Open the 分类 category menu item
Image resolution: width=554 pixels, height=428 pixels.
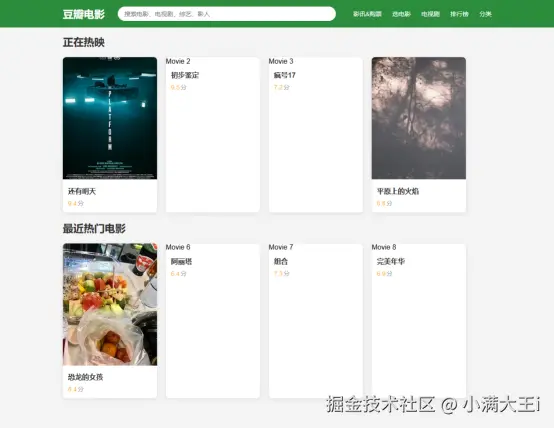485,14
